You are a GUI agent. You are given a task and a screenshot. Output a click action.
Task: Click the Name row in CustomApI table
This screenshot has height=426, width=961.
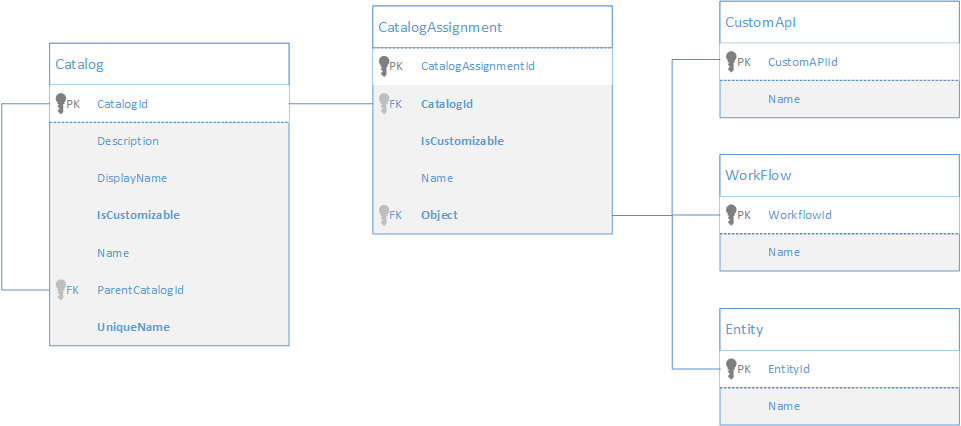(x=784, y=99)
